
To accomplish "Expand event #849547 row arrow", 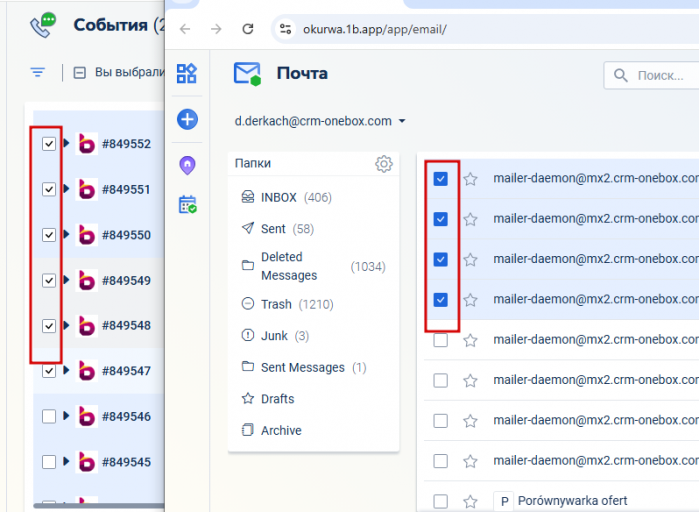I will pos(66,370).
